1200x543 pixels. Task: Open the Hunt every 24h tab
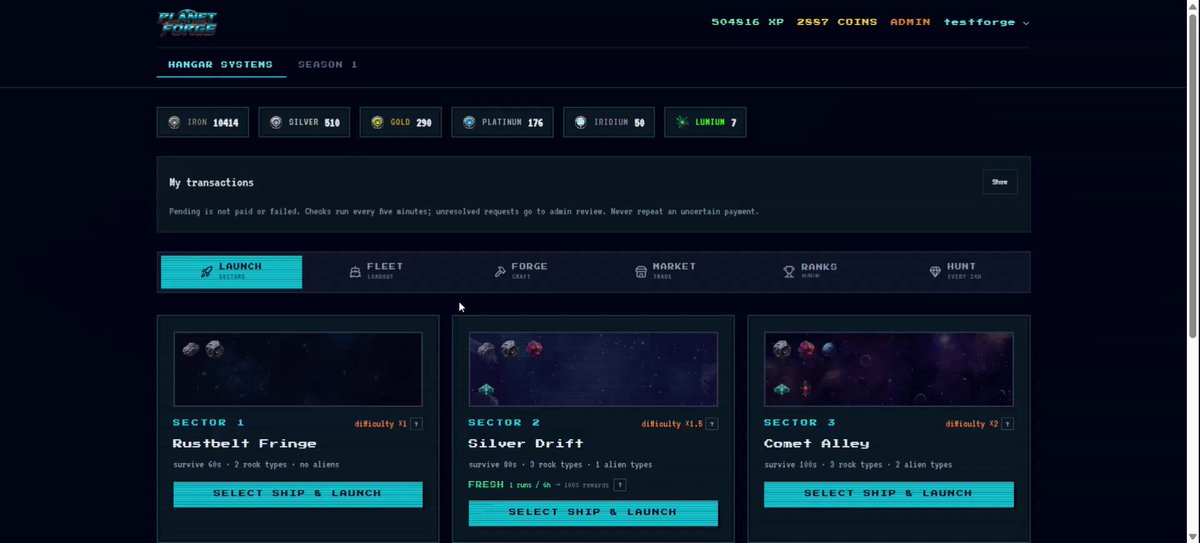tap(956, 271)
